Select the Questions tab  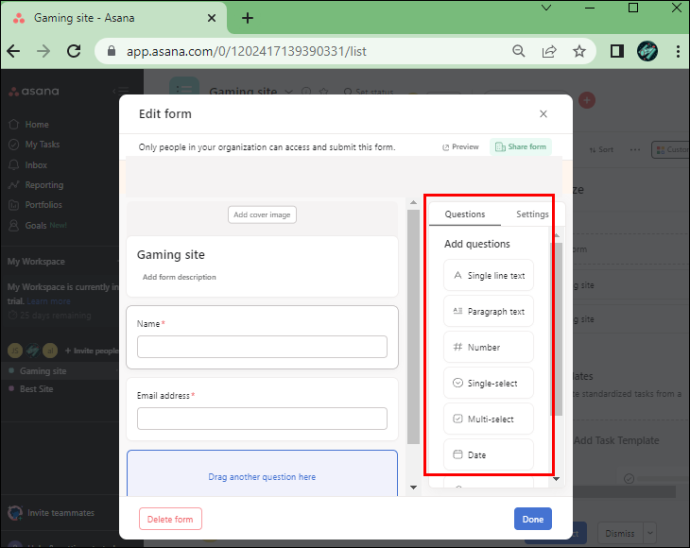465,214
